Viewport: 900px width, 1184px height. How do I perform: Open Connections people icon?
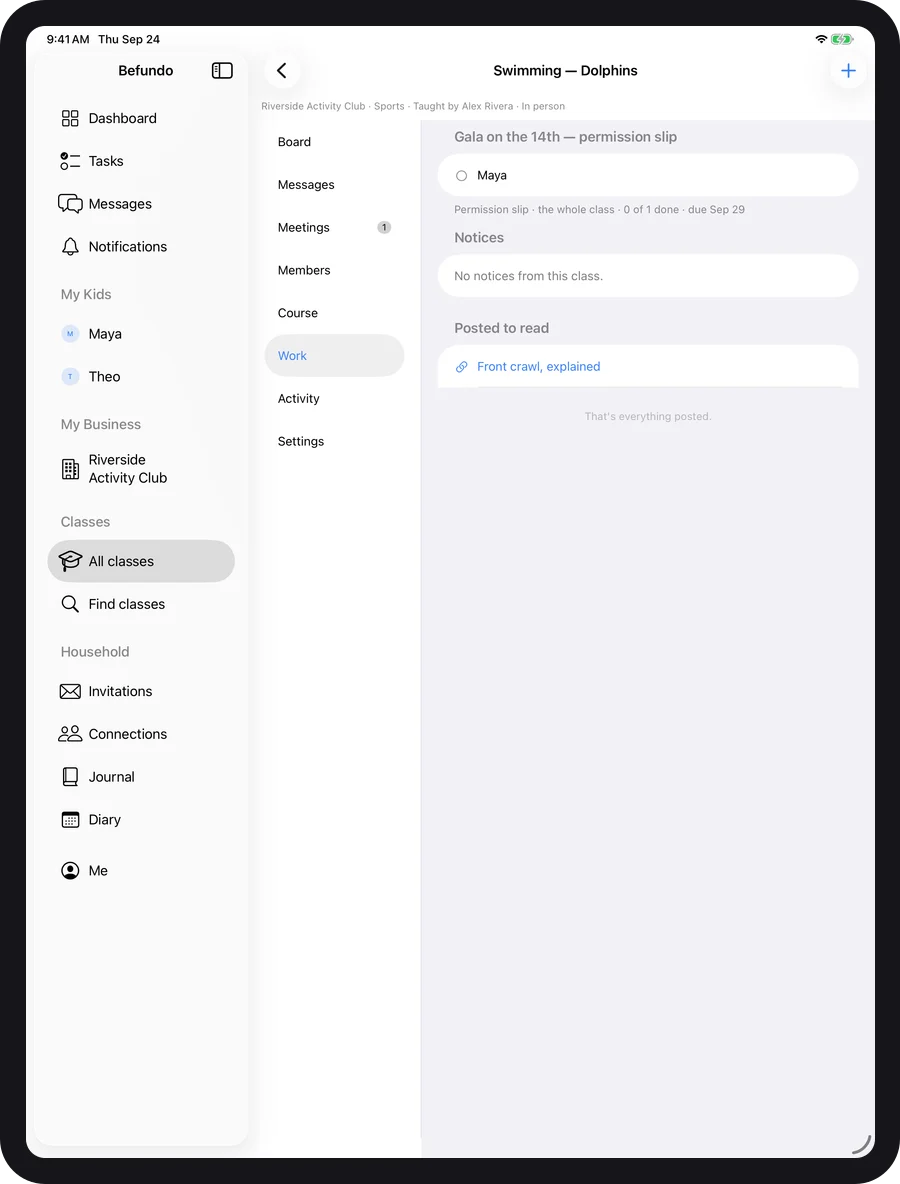70,734
